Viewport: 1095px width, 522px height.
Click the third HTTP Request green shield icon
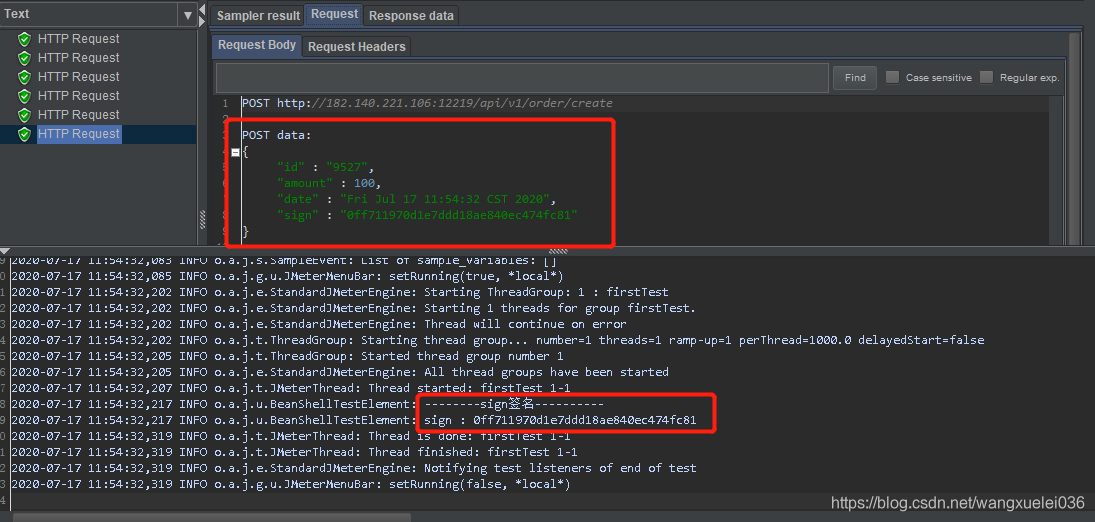25,77
